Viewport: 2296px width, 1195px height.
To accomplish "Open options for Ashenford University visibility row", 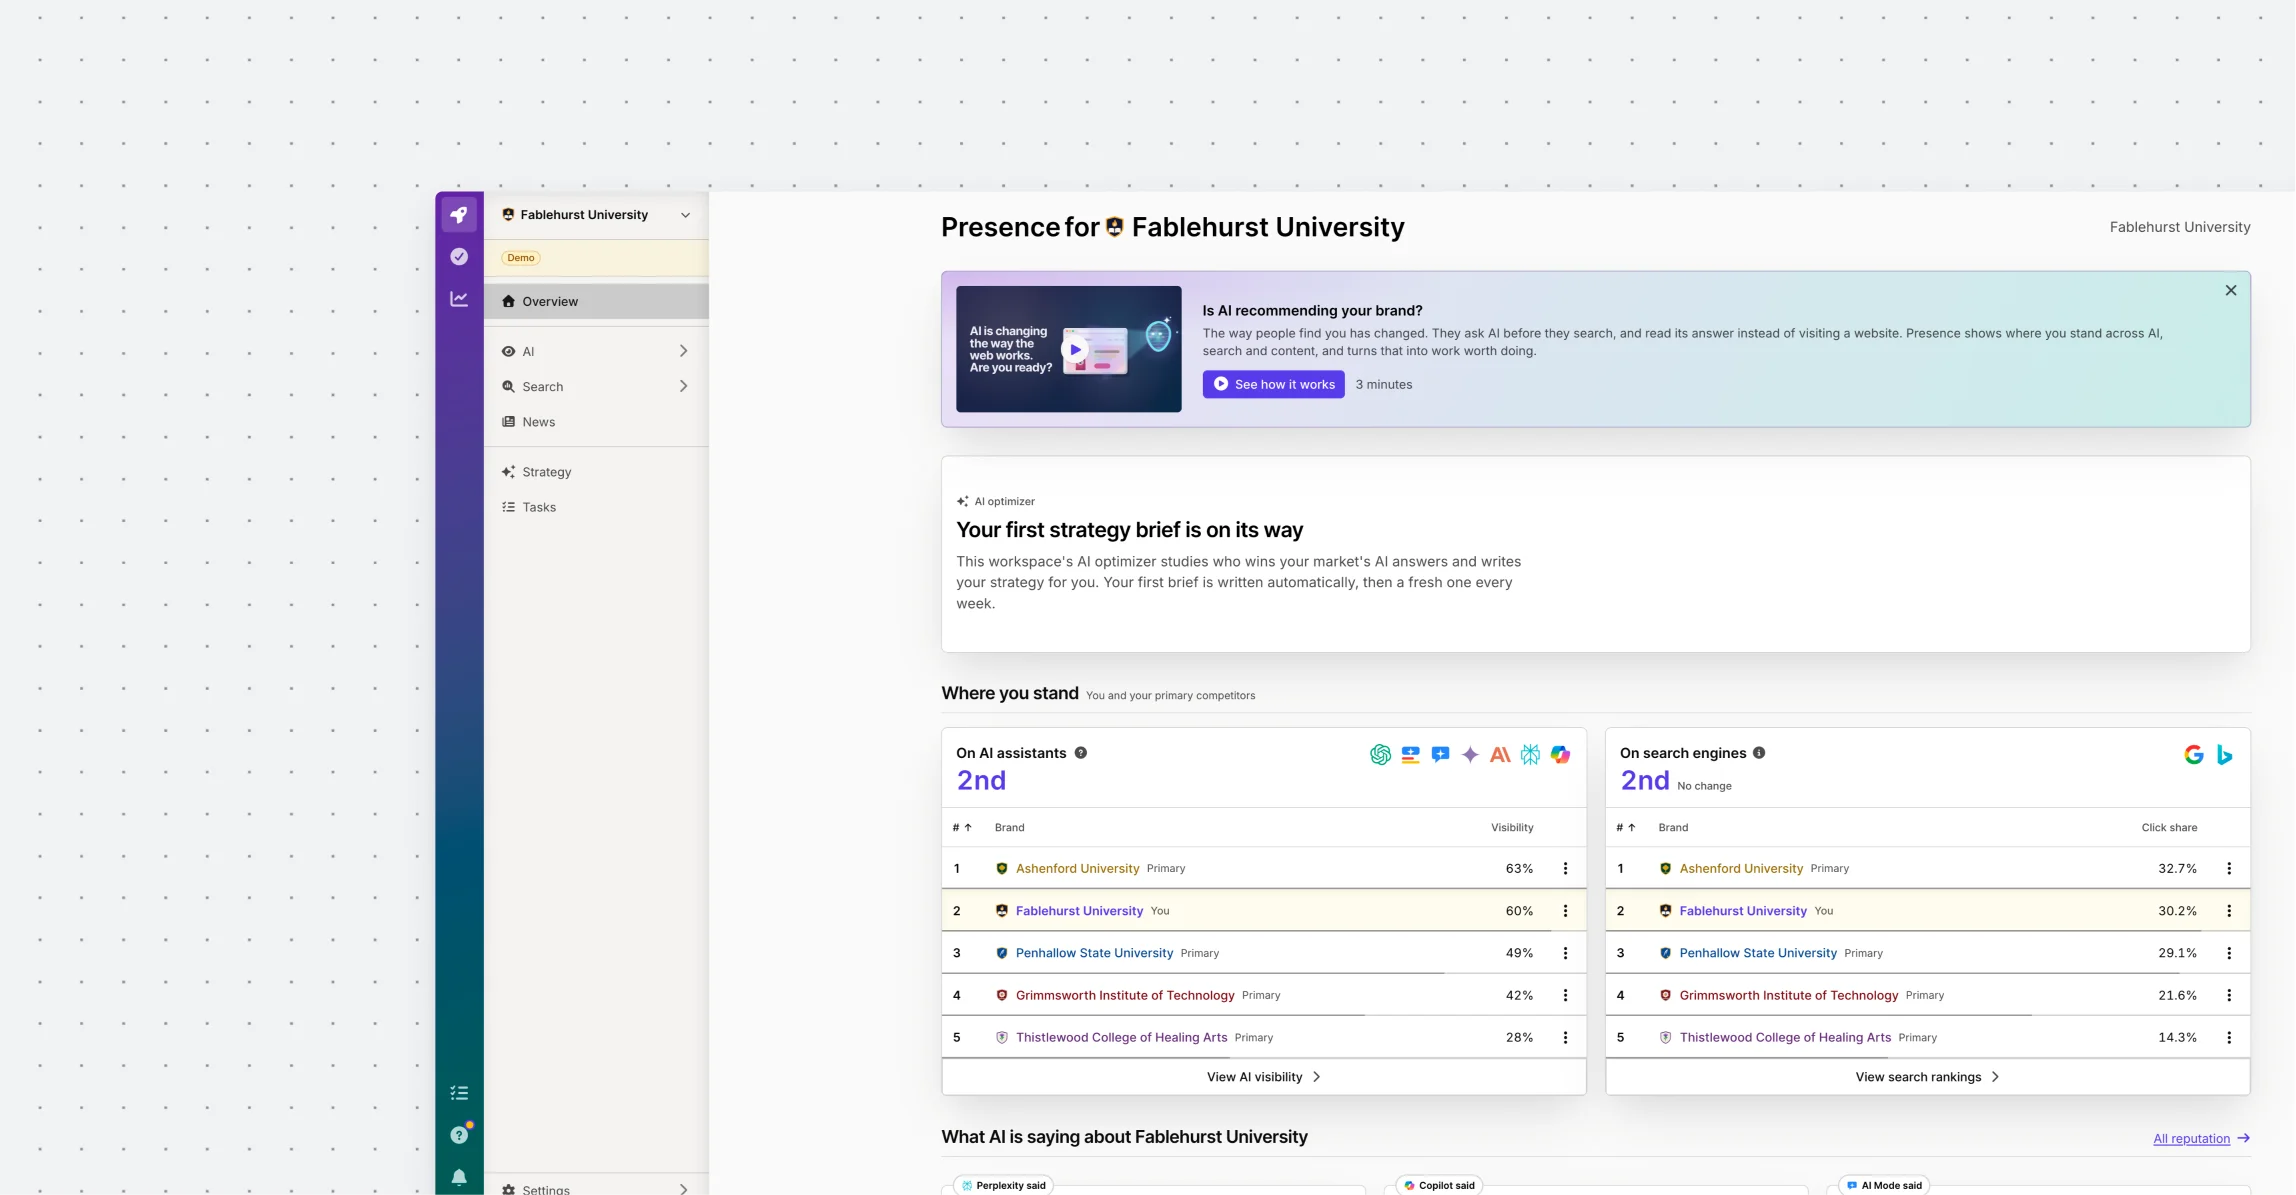I will point(1565,869).
